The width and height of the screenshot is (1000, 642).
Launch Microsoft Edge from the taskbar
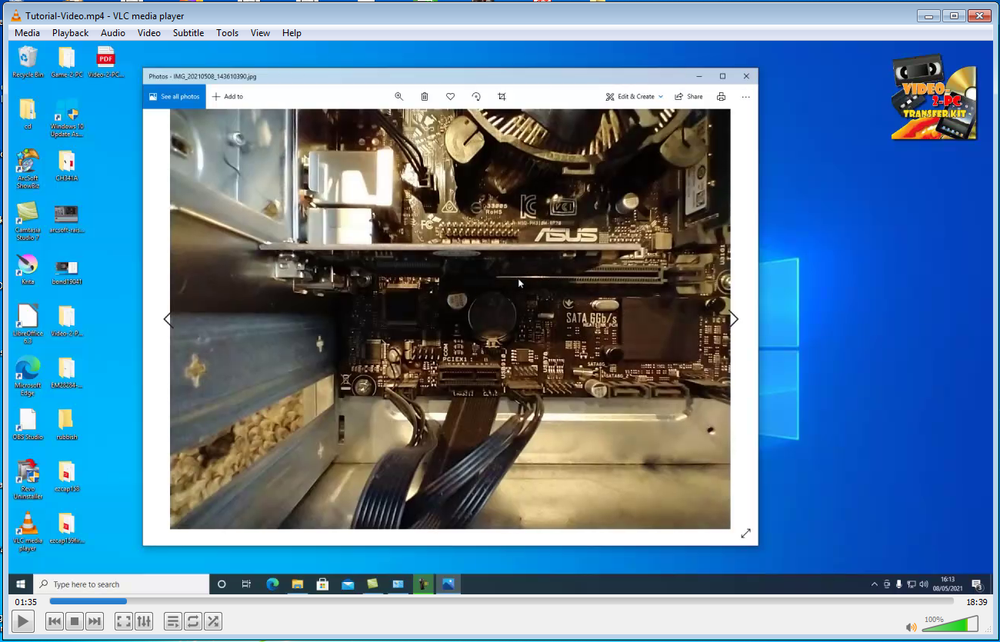(271, 584)
